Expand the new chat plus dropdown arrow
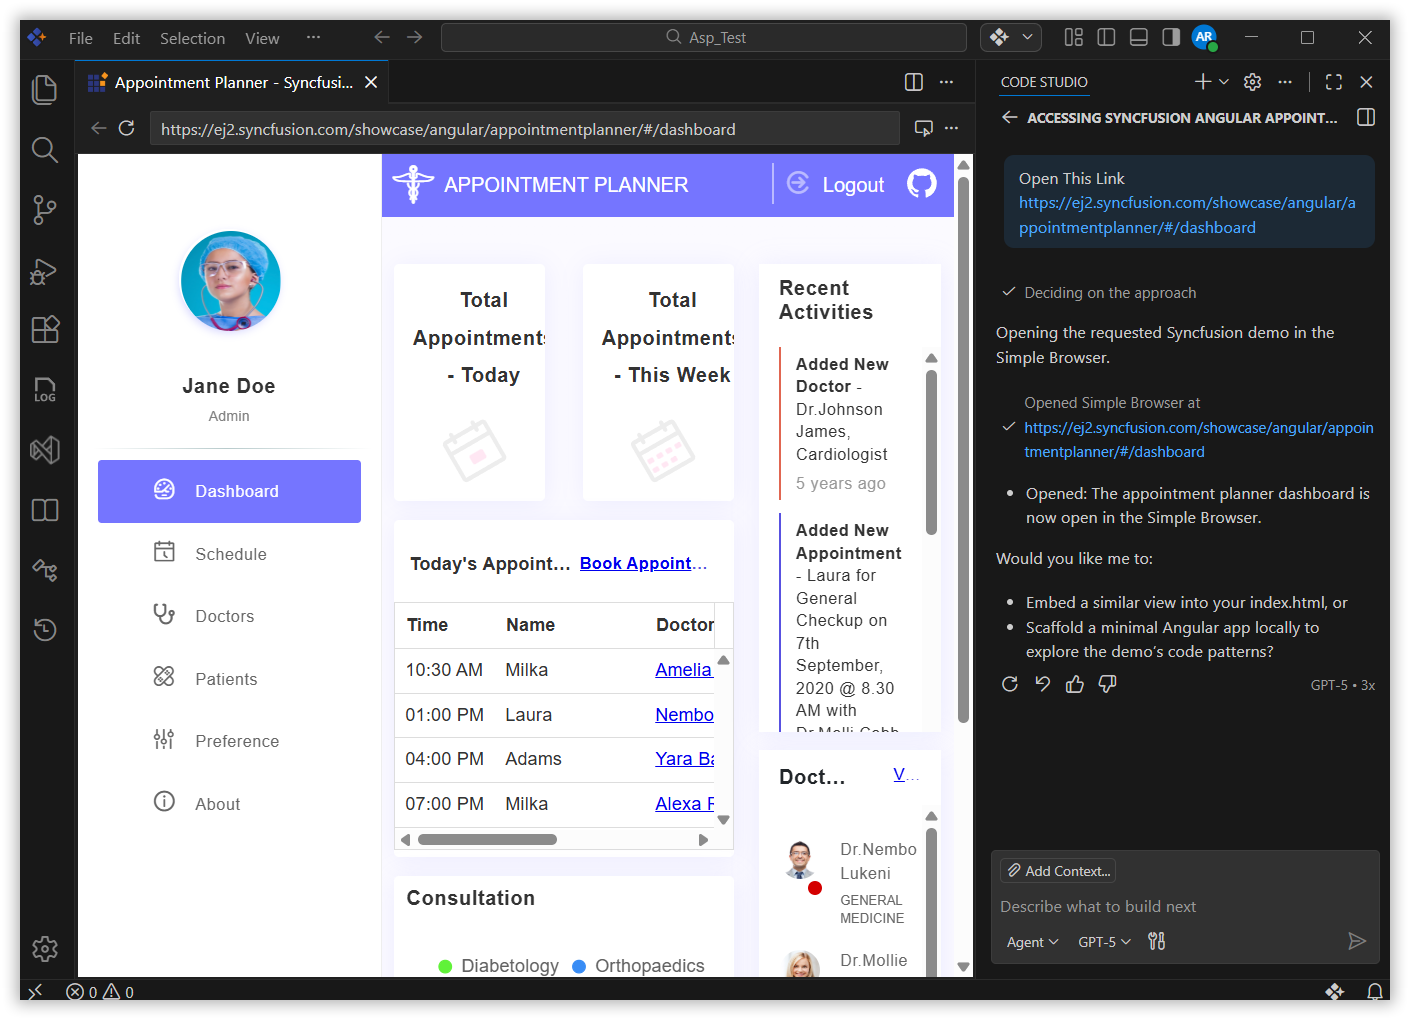The image size is (1410, 1020). [1224, 82]
